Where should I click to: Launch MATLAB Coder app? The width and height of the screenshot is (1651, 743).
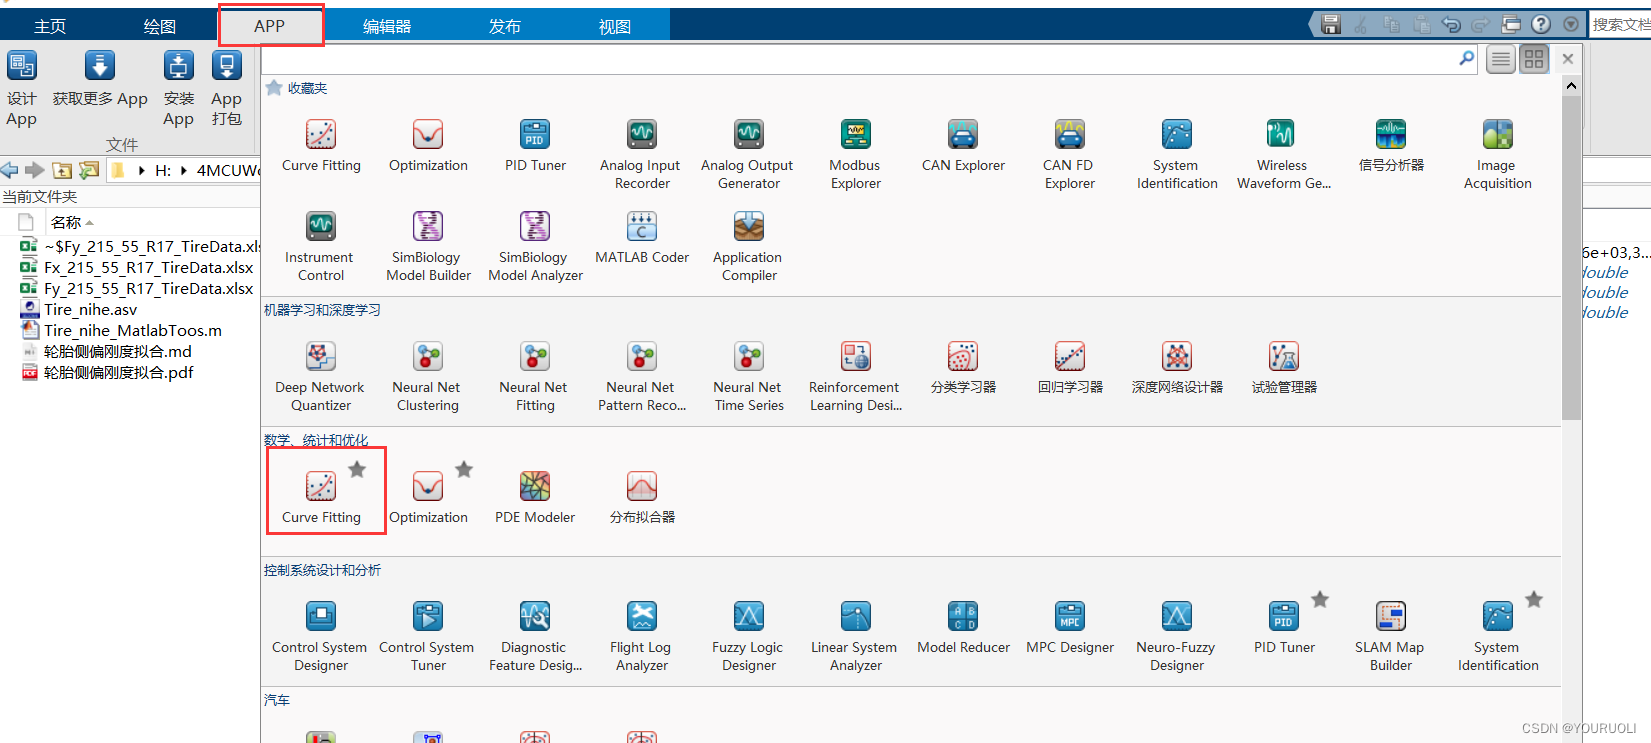(642, 238)
